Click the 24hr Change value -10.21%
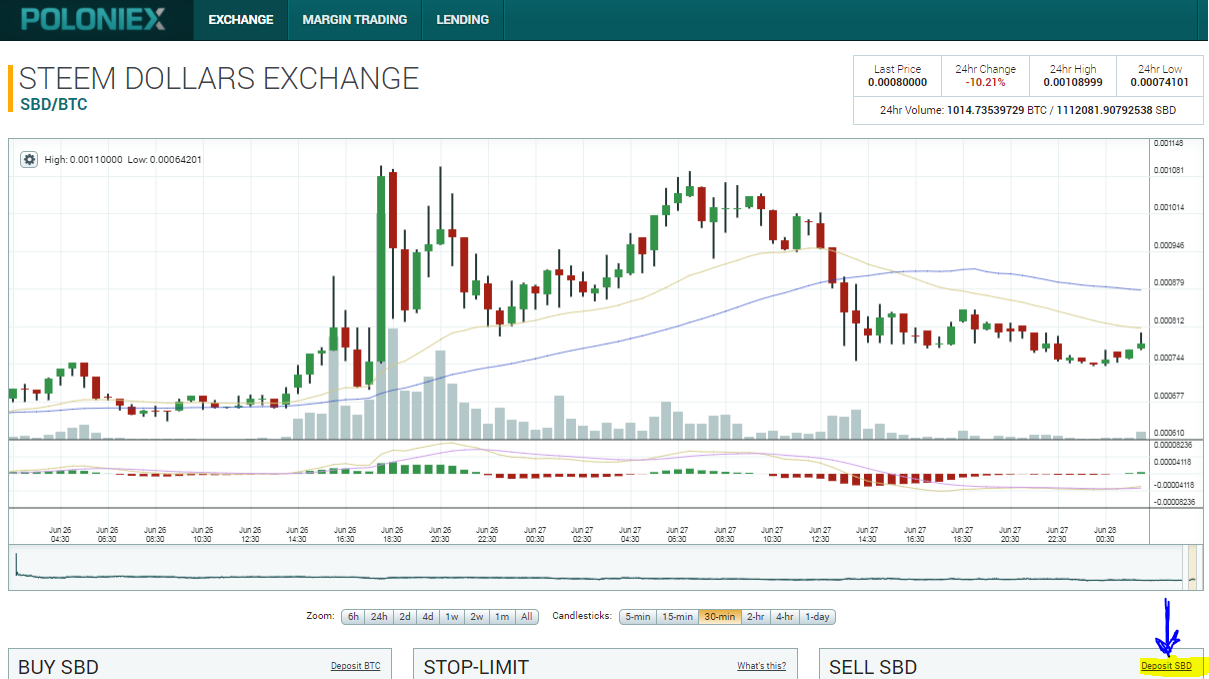The image size is (1209, 679). coord(985,83)
